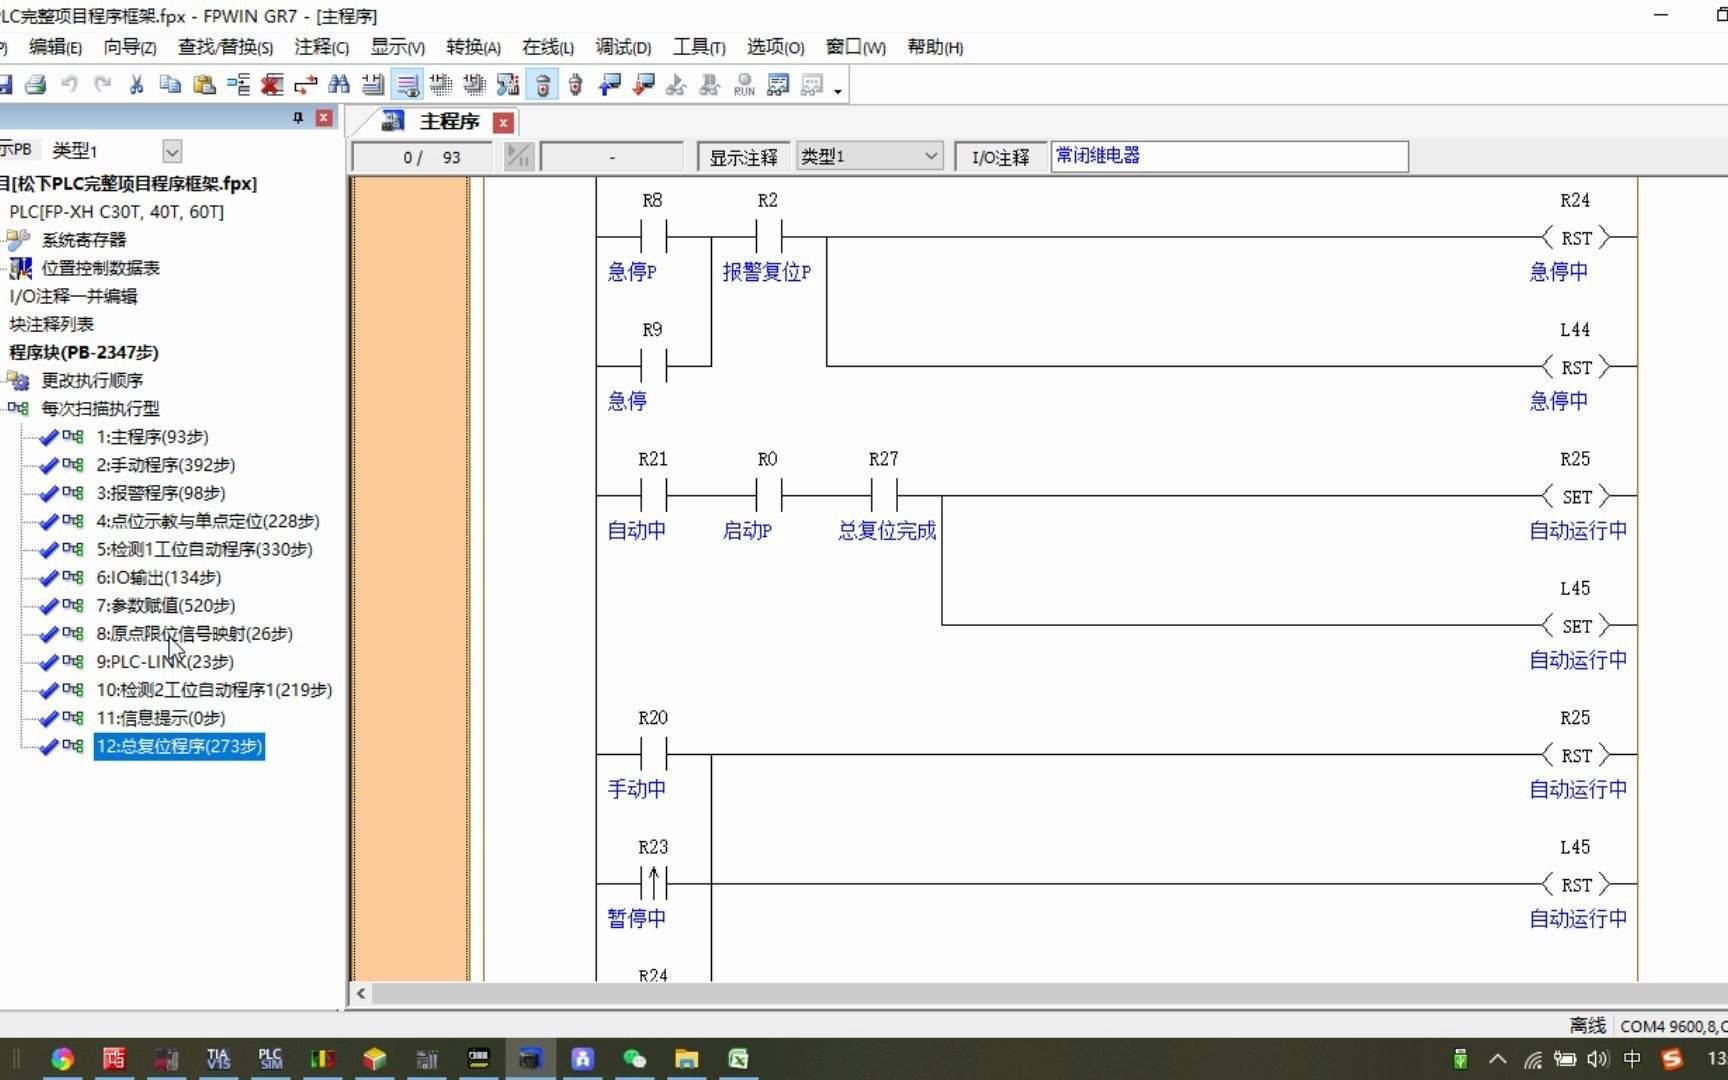Click the upload from PLC blue arrow icon
Viewport: 1728px width, 1080px height.
point(609,85)
